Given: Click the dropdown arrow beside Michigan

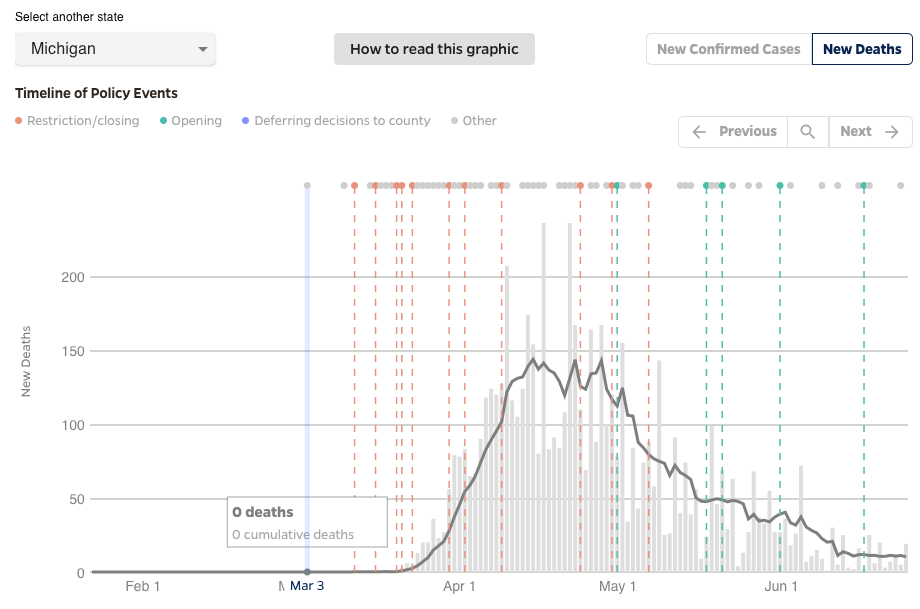Looking at the screenshot, I should (x=203, y=49).
